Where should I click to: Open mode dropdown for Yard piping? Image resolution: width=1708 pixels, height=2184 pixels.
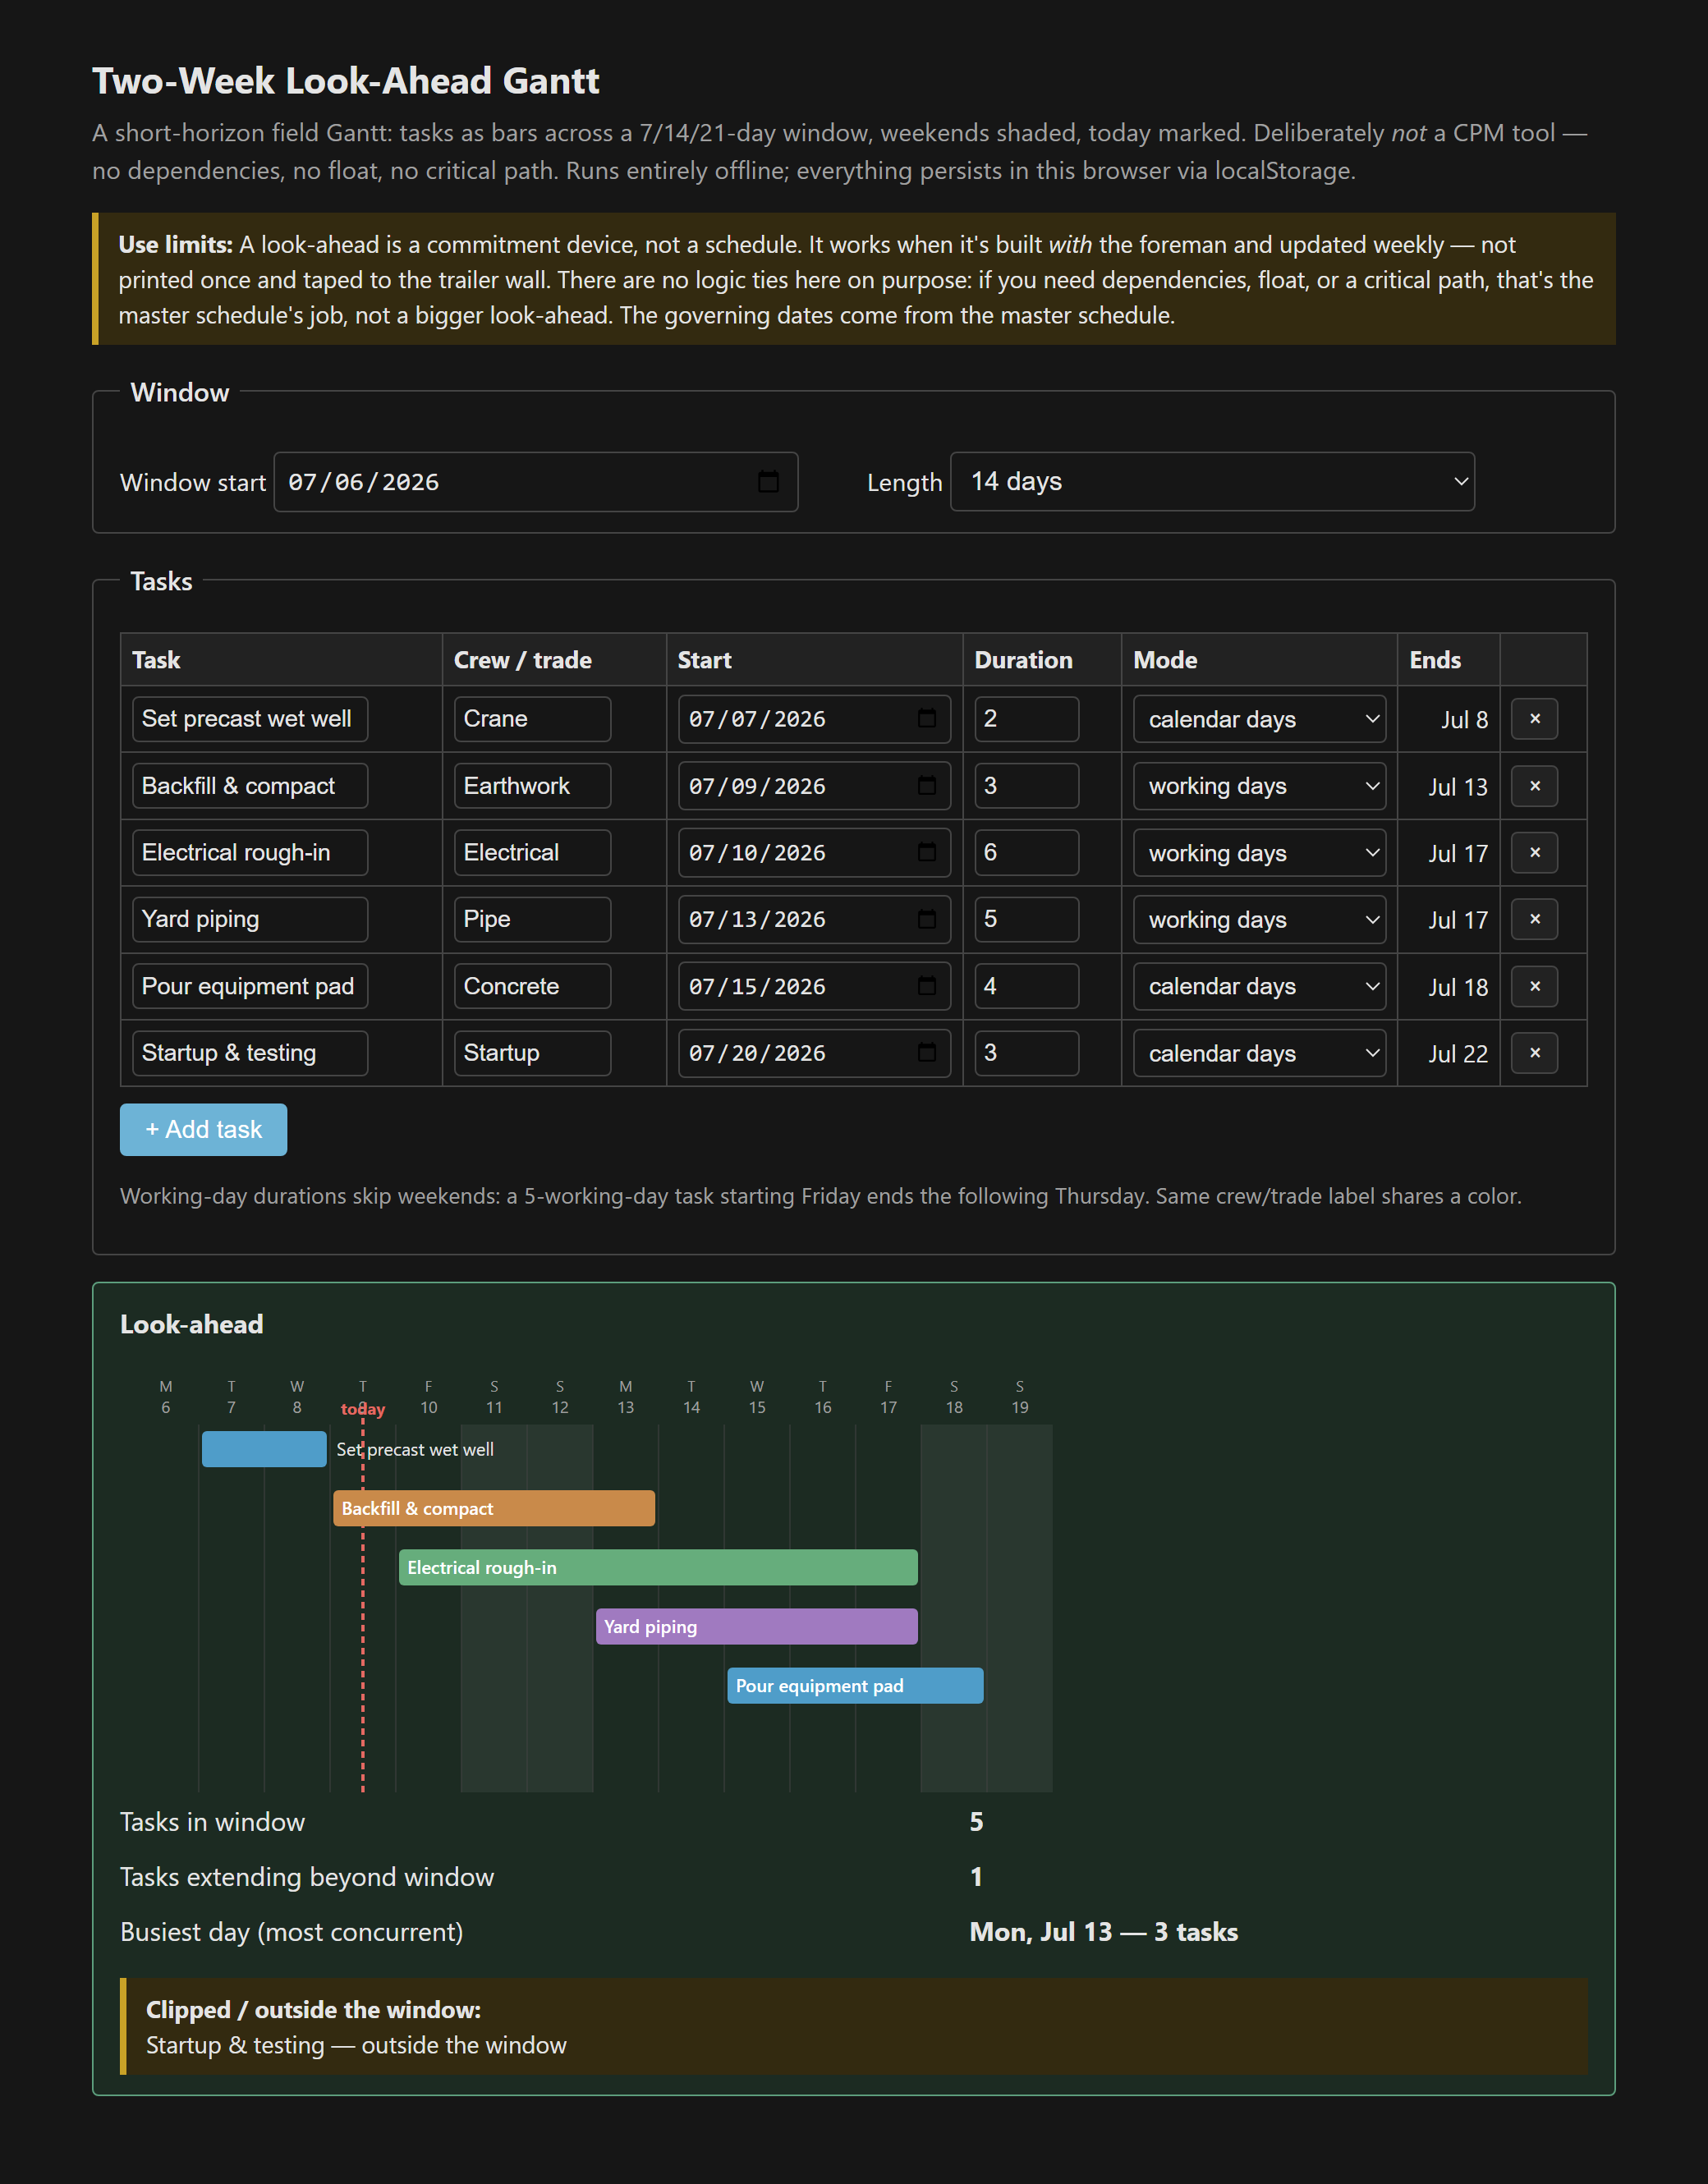(x=1259, y=919)
